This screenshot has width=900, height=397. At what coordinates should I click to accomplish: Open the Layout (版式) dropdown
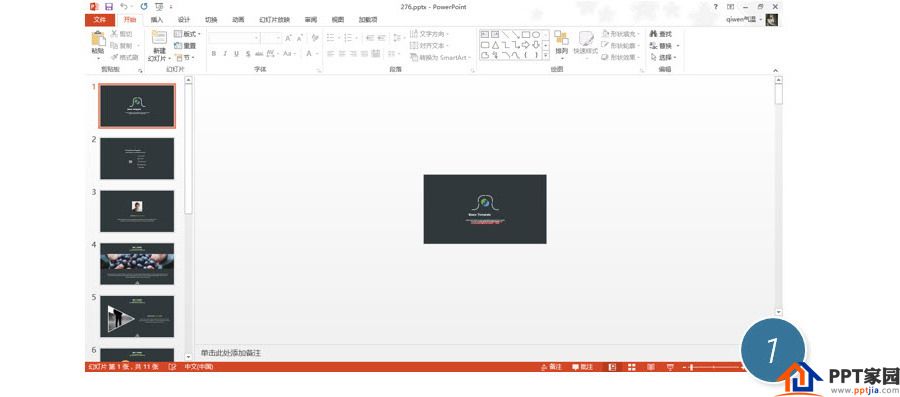tap(187, 34)
